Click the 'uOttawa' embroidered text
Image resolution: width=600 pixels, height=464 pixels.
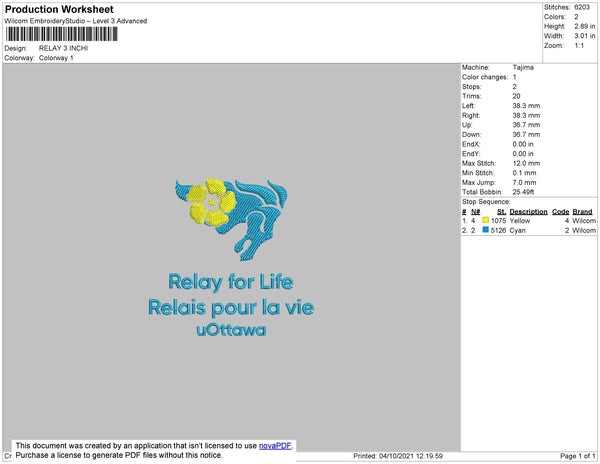231,330
